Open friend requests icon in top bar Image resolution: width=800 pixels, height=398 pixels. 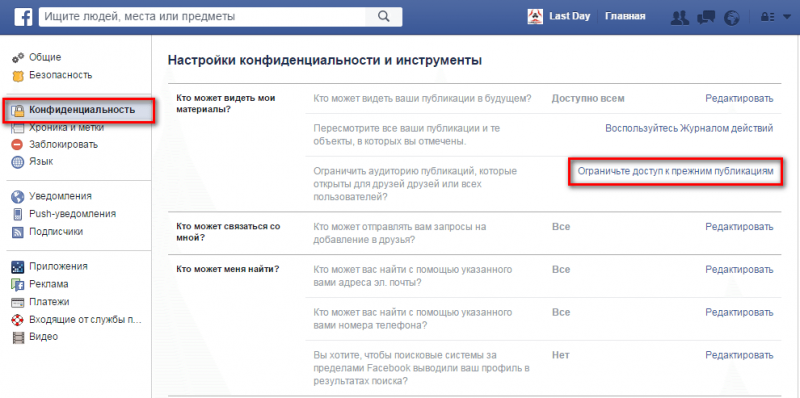[x=680, y=17]
